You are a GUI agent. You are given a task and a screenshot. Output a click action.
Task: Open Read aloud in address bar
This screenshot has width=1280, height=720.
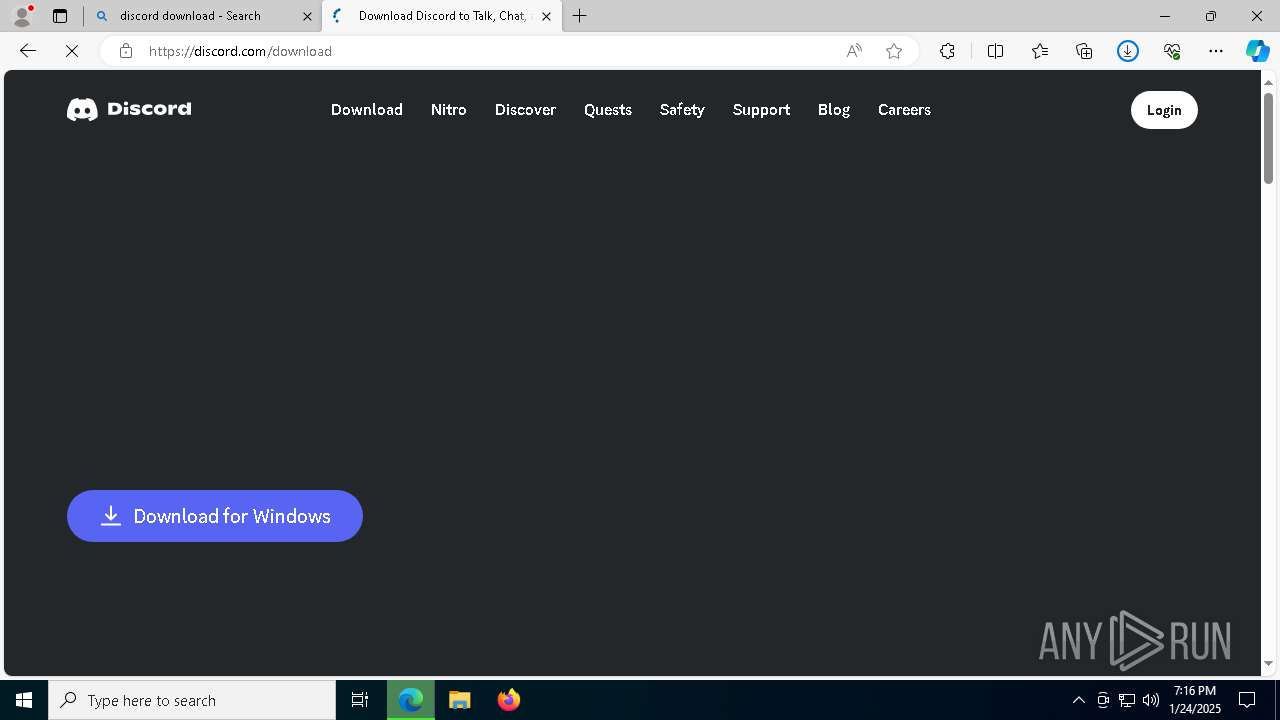[854, 51]
